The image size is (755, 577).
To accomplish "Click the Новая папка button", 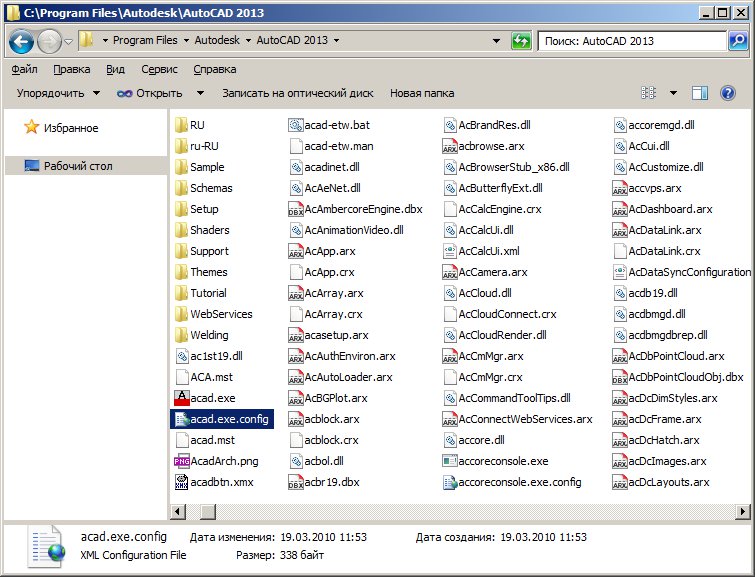I will point(422,93).
